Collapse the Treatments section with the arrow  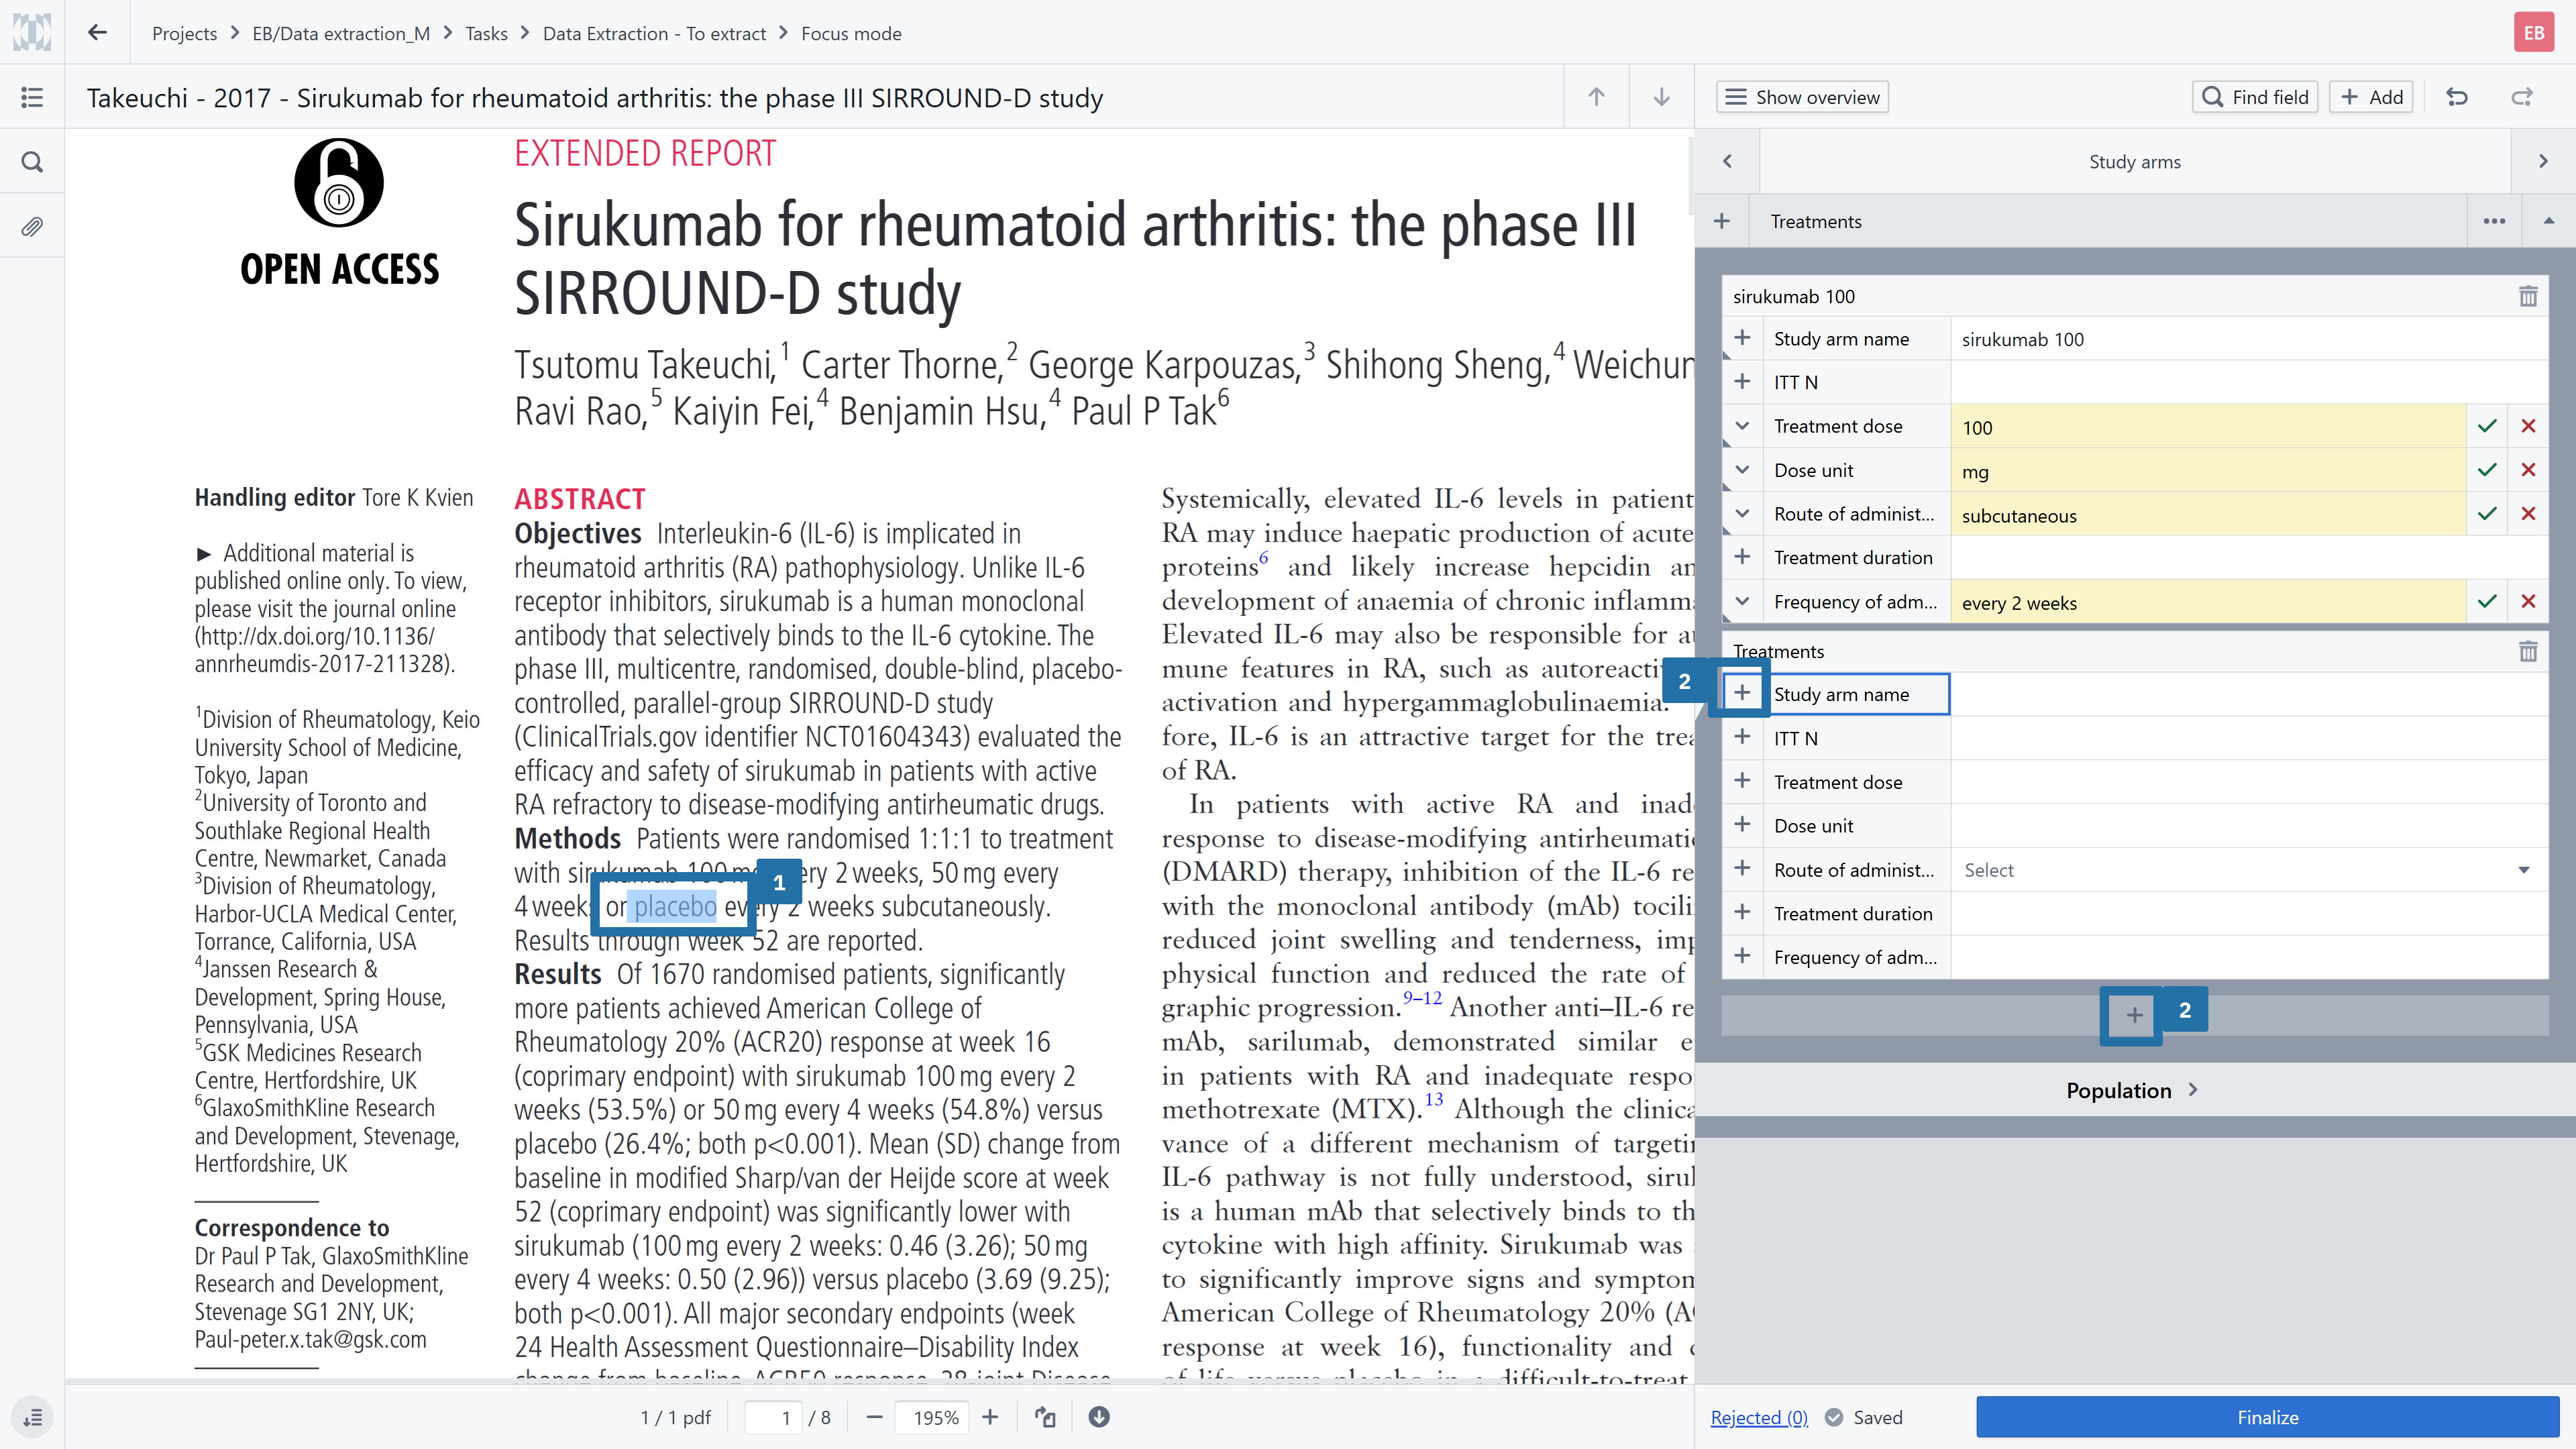pyautogui.click(x=2548, y=221)
